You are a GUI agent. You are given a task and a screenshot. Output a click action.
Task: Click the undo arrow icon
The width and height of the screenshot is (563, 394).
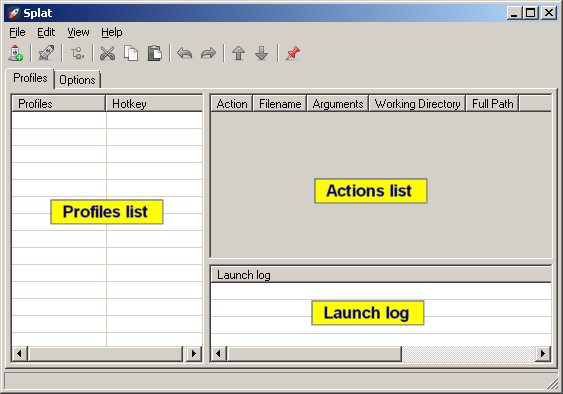coord(185,53)
